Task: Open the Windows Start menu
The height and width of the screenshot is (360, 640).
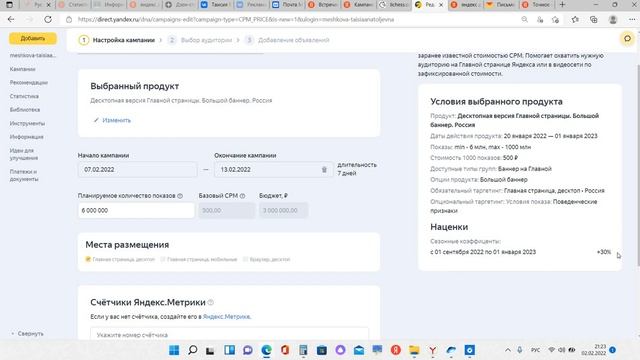Action: 174,350
